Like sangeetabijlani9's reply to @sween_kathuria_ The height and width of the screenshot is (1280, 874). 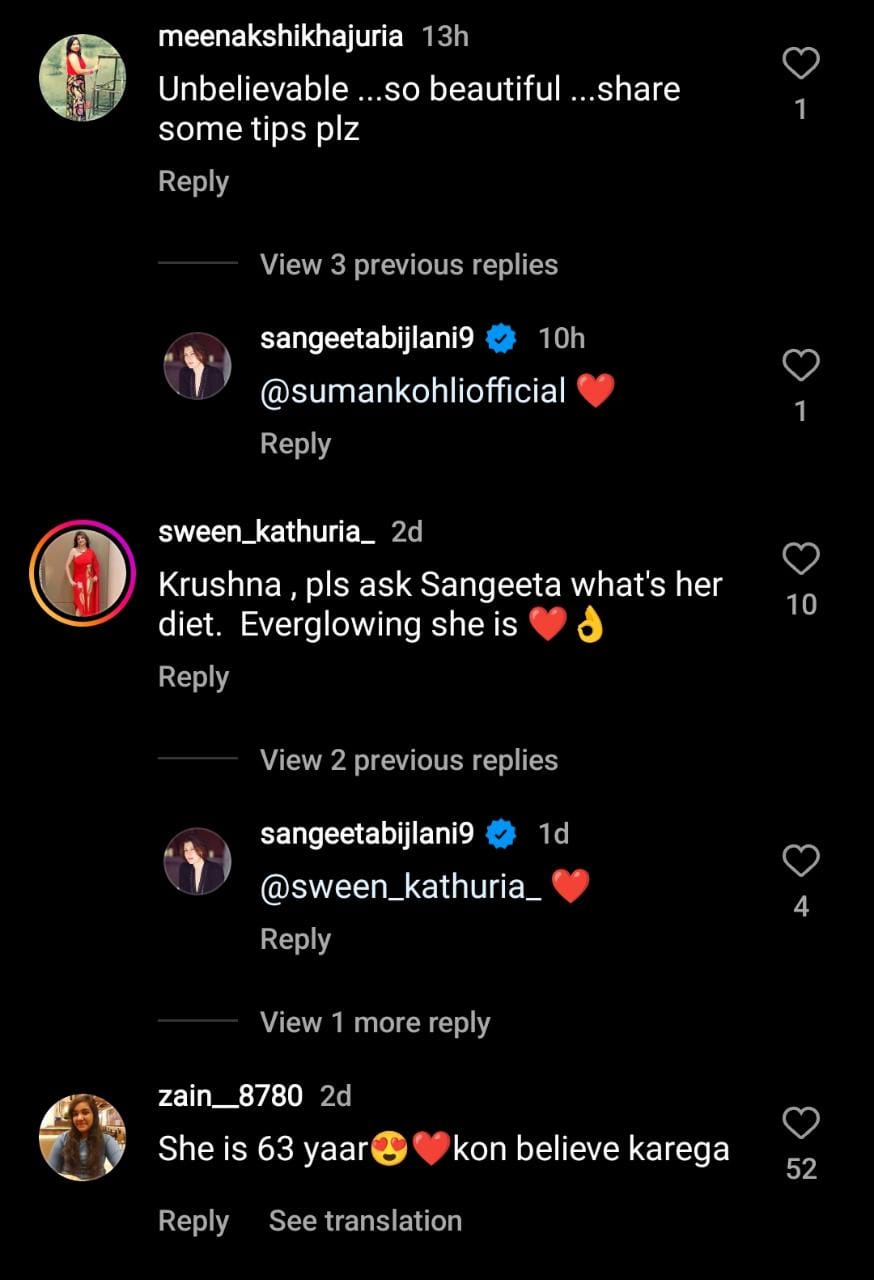click(800, 862)
